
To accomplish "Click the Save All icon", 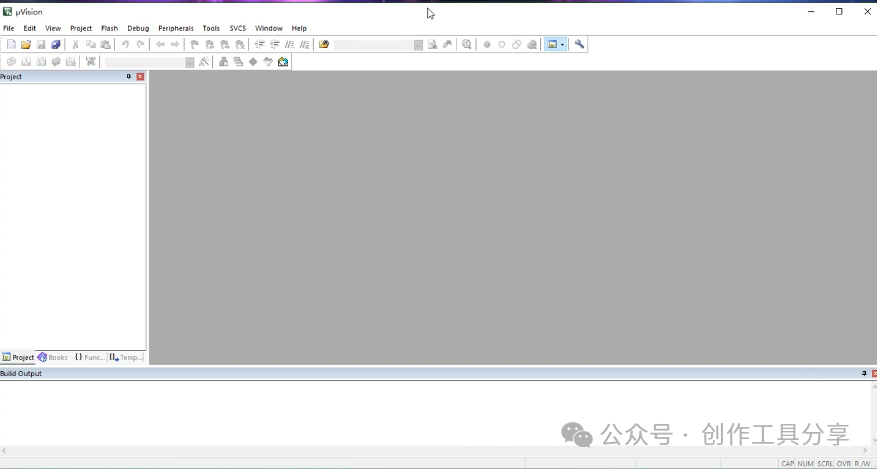I will (x=56, y=44).
